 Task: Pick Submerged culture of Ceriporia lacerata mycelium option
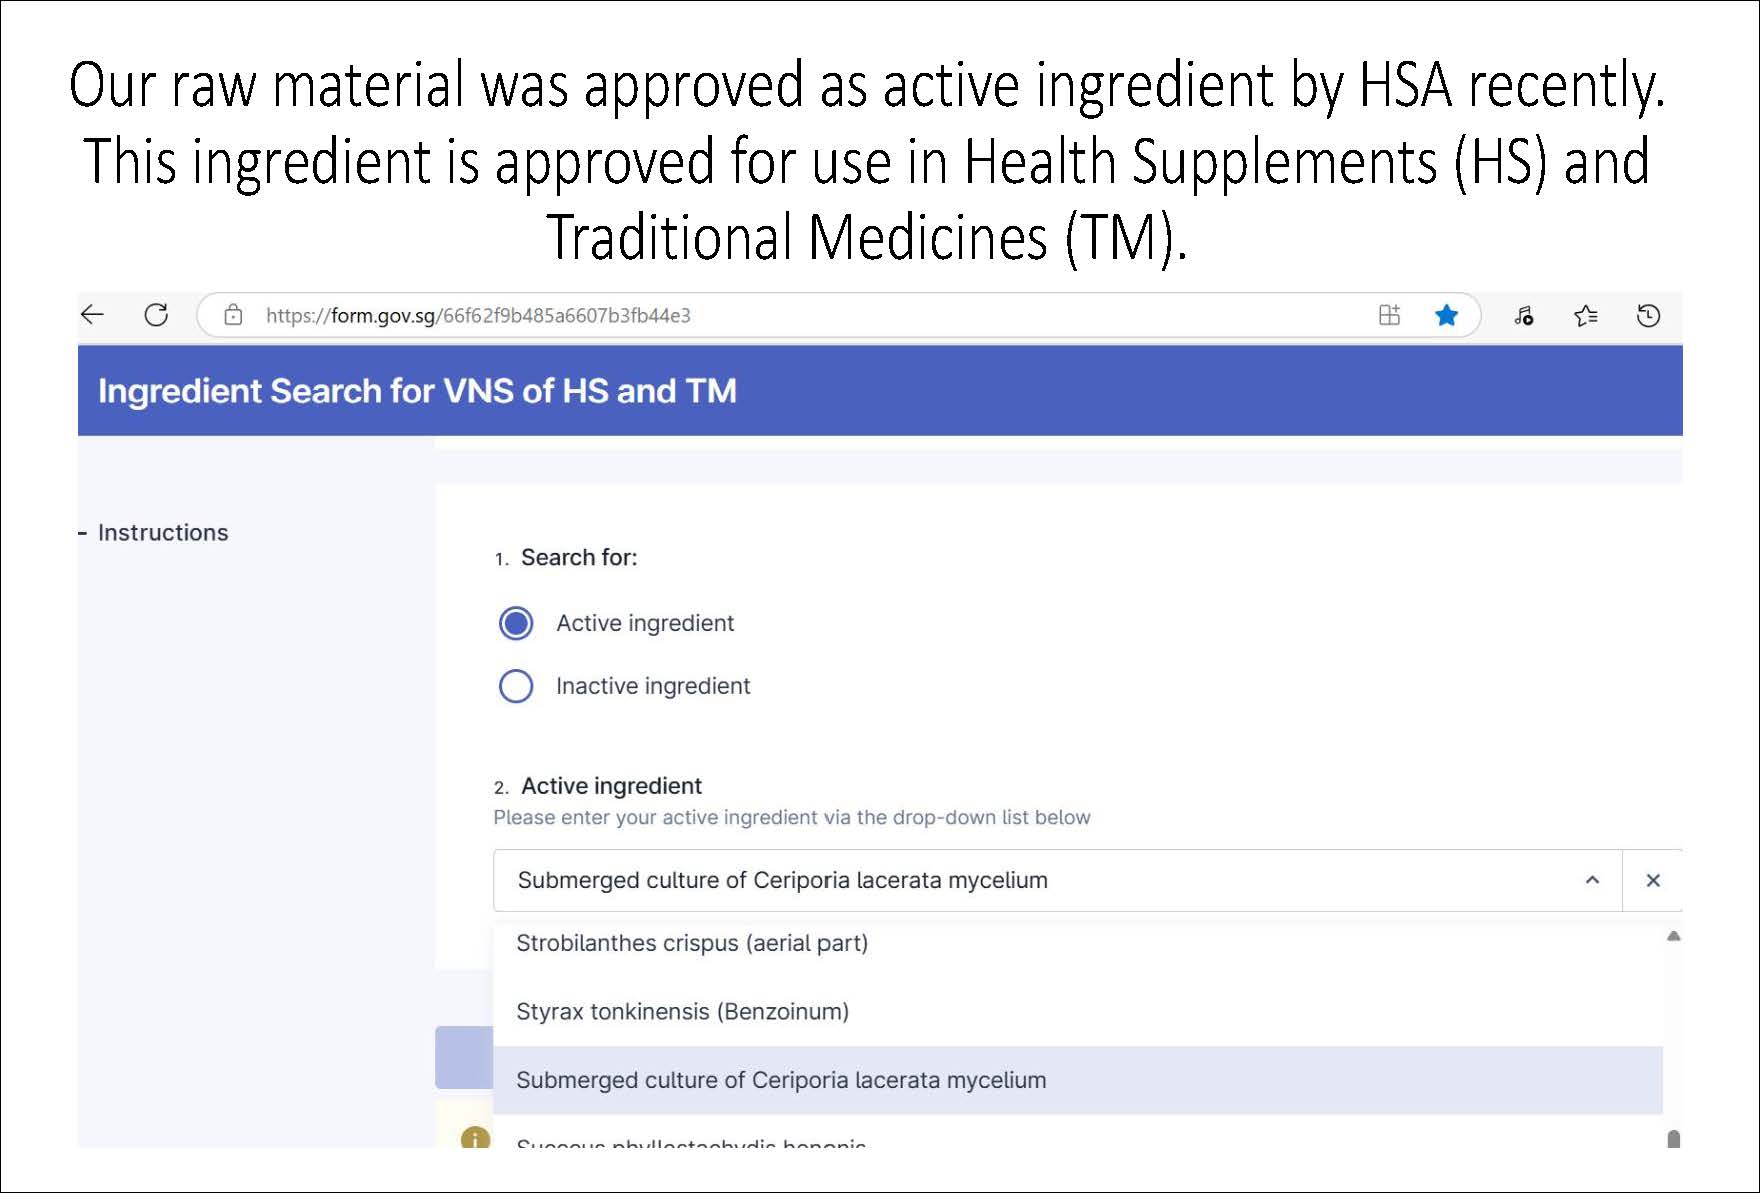[x=781, y=1080]
